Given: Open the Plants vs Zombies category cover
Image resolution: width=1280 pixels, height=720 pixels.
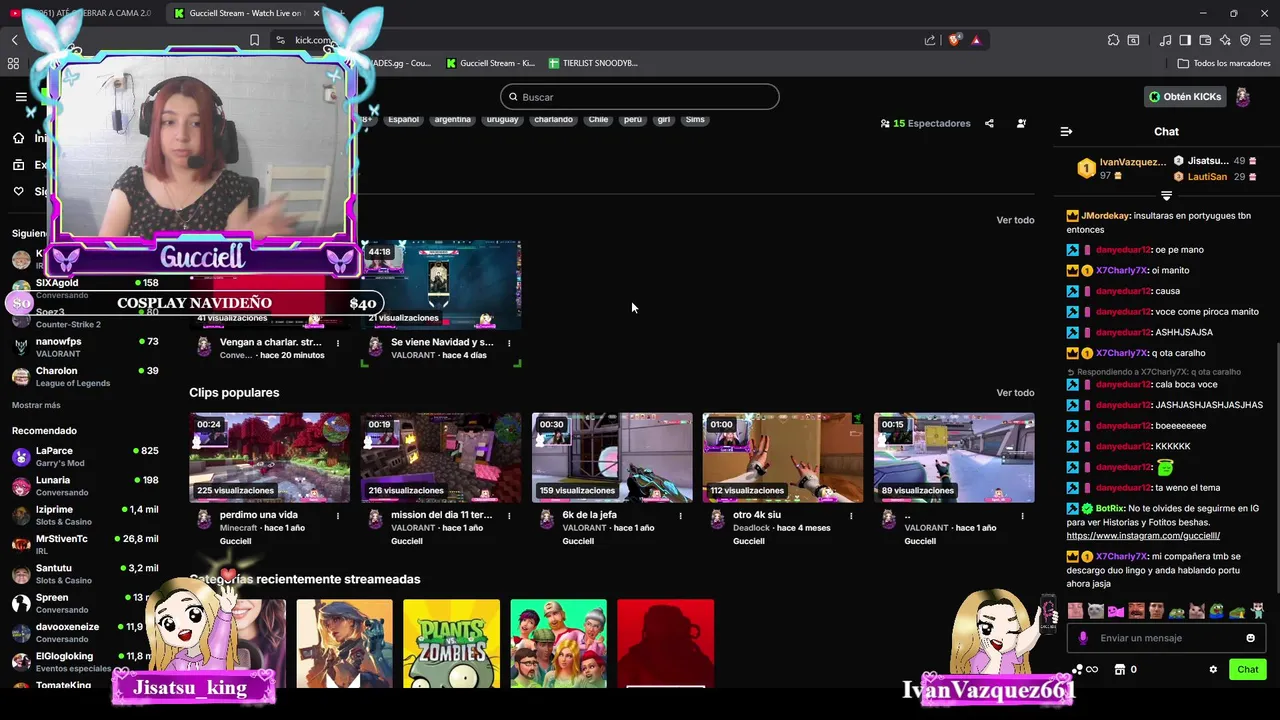Looking at the screenshot, I should coord(451,643).
